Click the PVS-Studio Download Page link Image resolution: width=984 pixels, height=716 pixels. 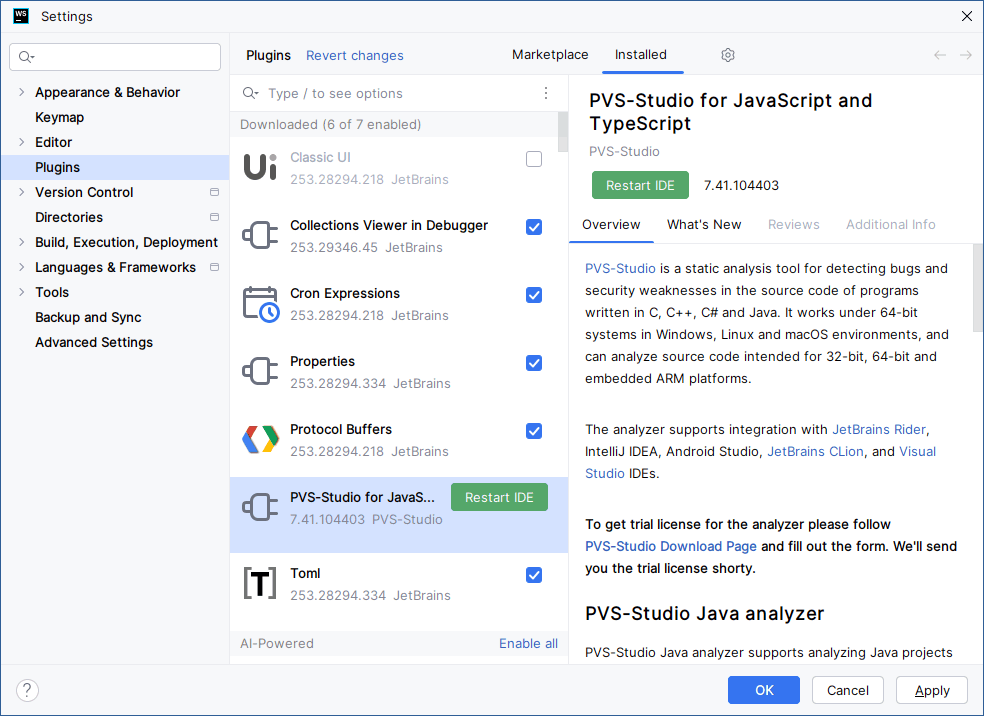670,546
